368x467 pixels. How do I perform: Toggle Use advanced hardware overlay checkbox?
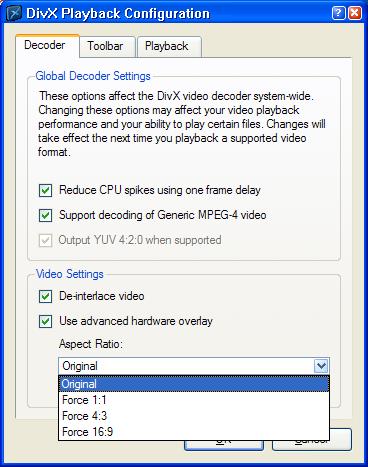(x=45, y=322)
